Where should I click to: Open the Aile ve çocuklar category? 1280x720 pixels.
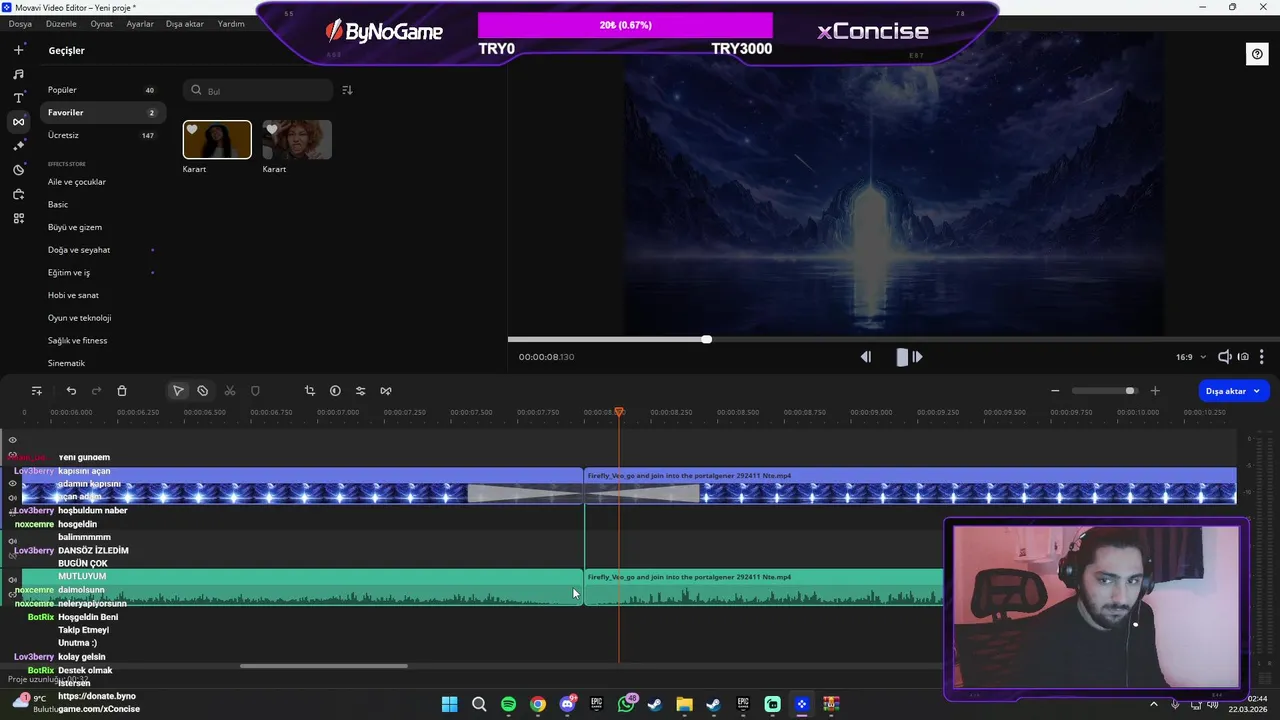(77, 182)
